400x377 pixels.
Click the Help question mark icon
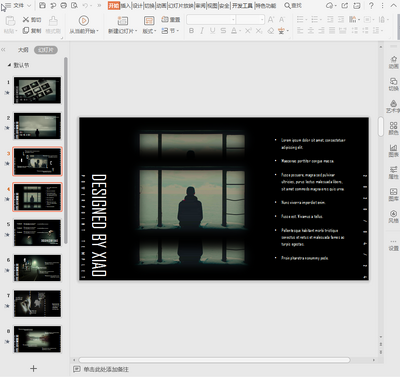[x=371, y=5]
